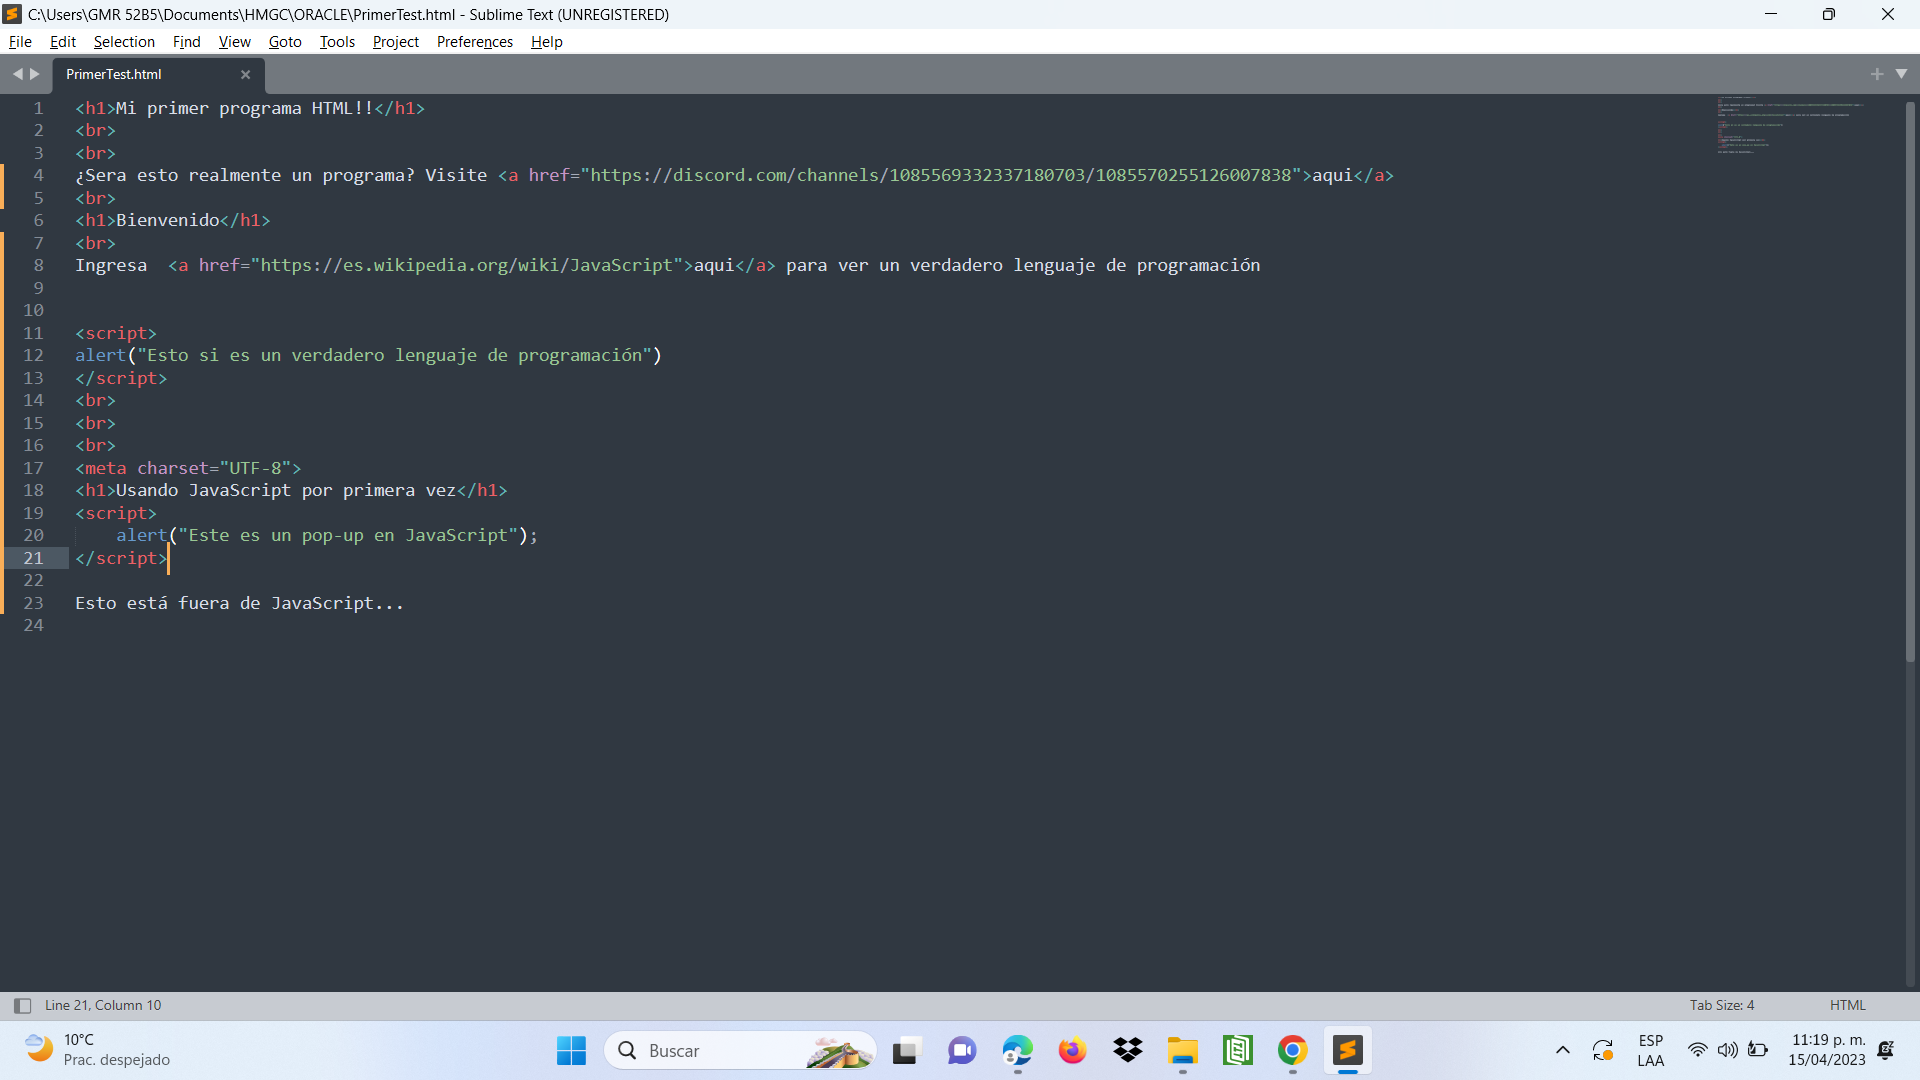1920x1080 pixels.
Task: Open the Preferences menu
Action: coord(474,42)
